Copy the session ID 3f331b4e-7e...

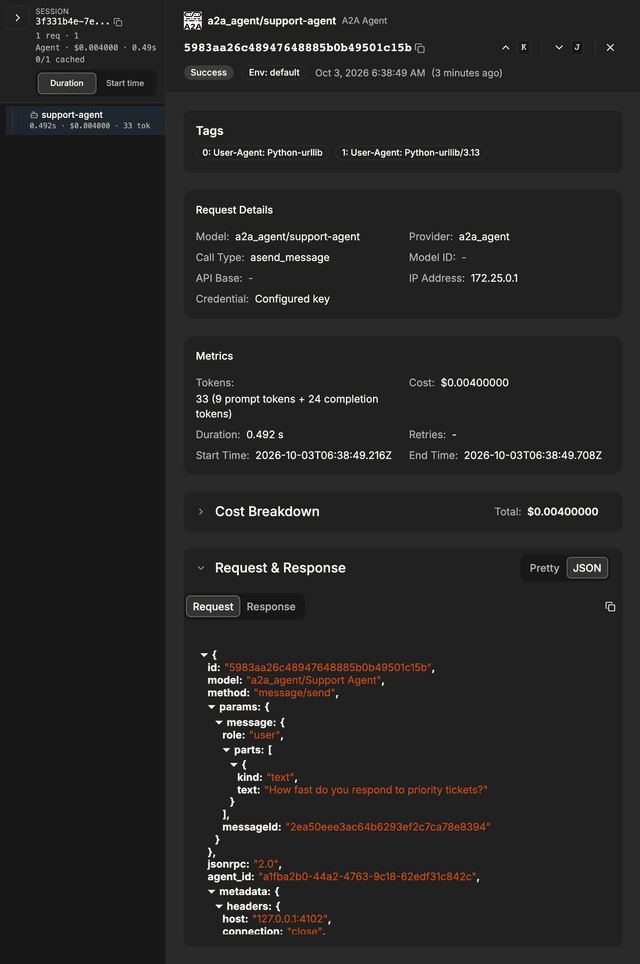pos(118,22)
